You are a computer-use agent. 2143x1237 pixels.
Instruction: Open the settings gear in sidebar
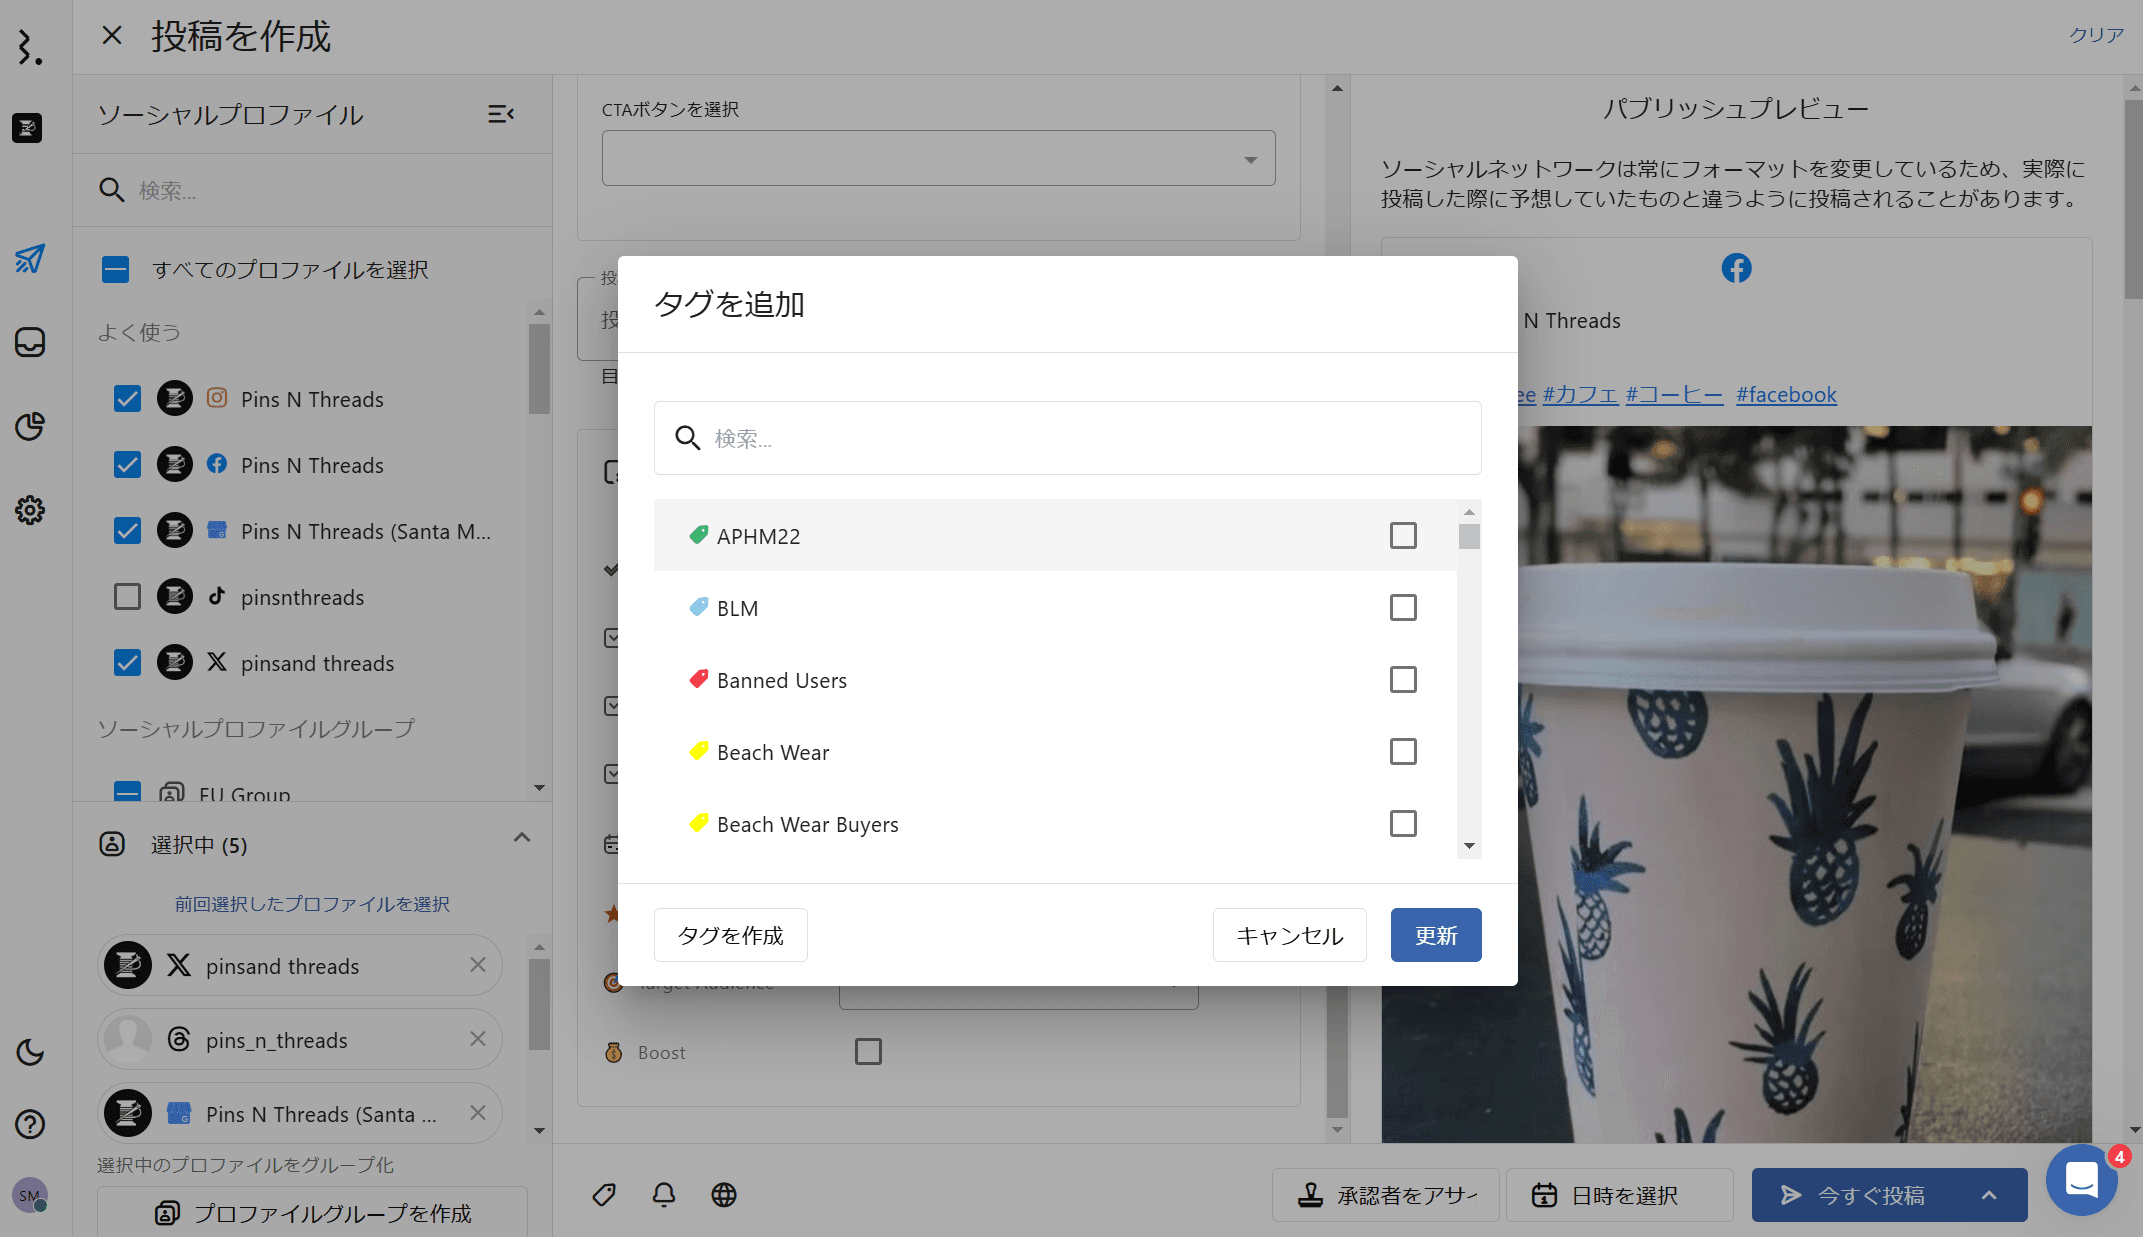30,510
